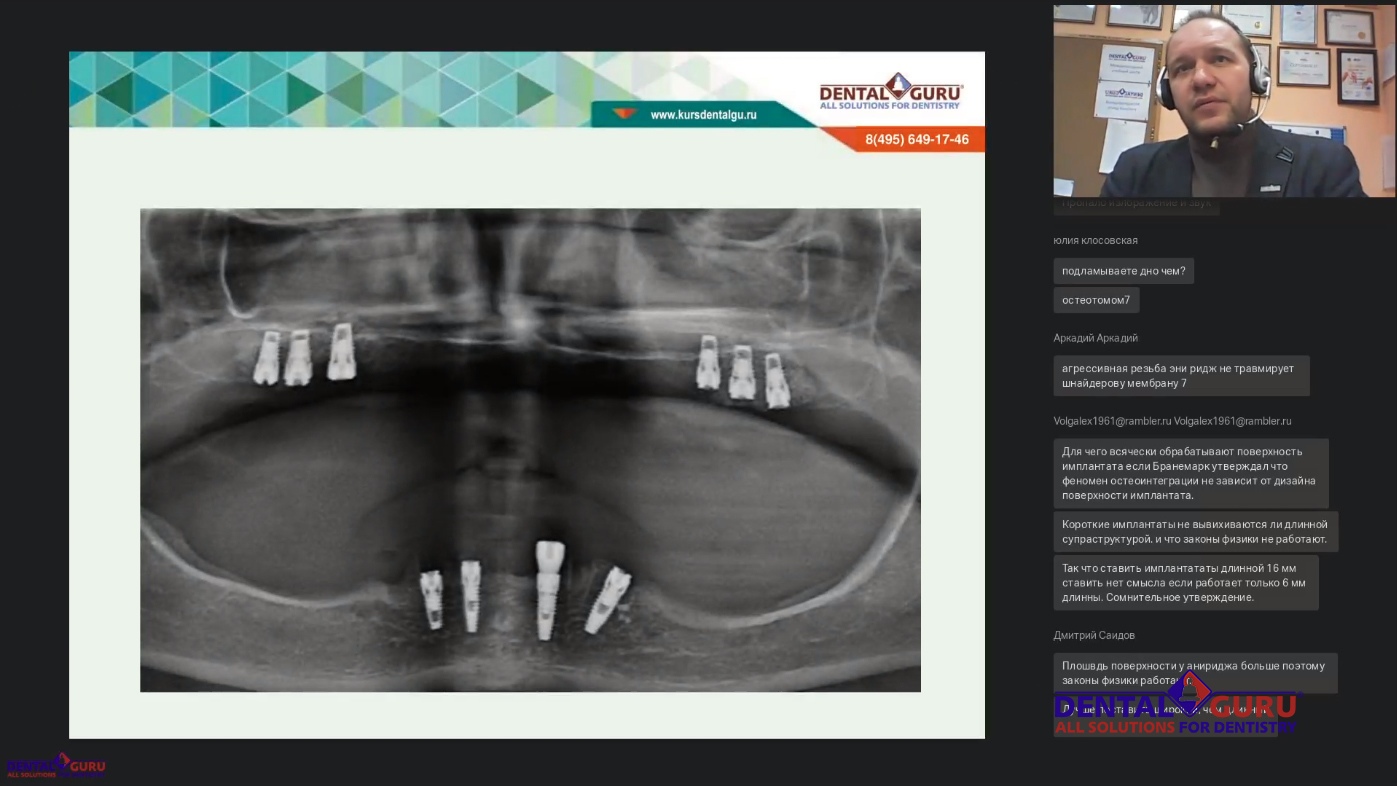This screenshot has height=786, width=1397.
Task: Select the message beginning "Так что ставить имплантататы"
Action: tap(1185, 583)
